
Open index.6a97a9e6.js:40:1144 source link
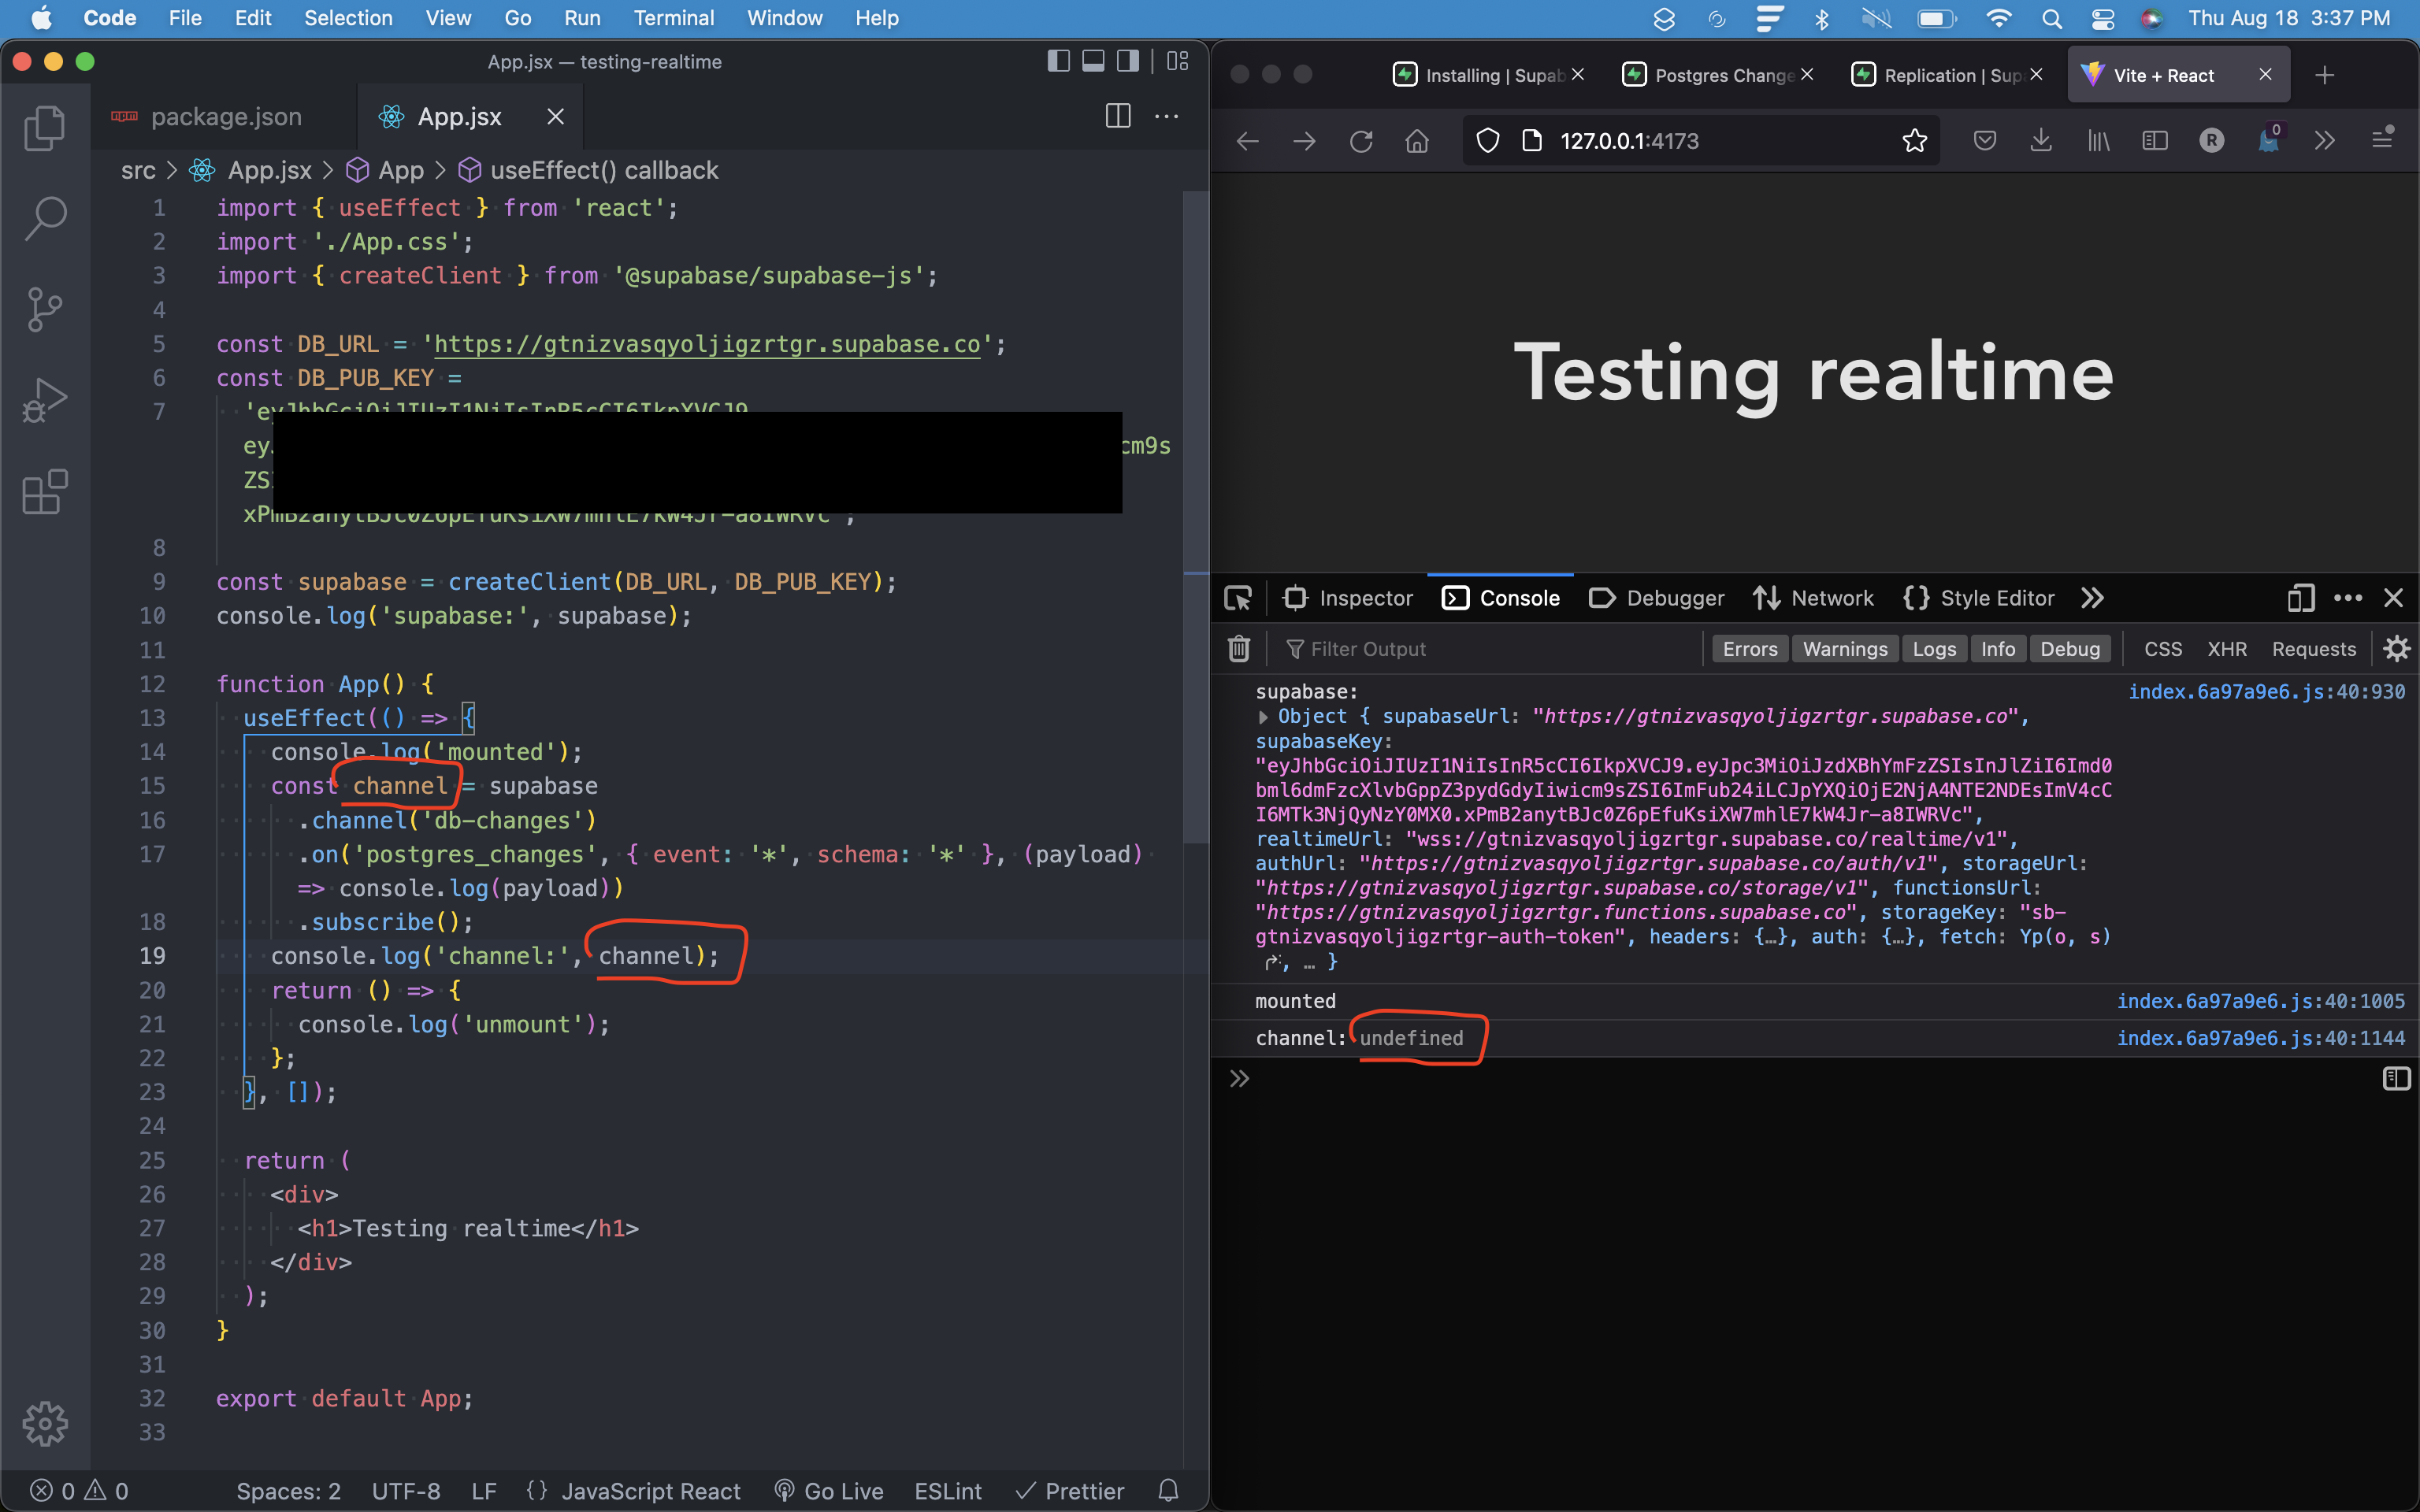tap(2260, 1038)
